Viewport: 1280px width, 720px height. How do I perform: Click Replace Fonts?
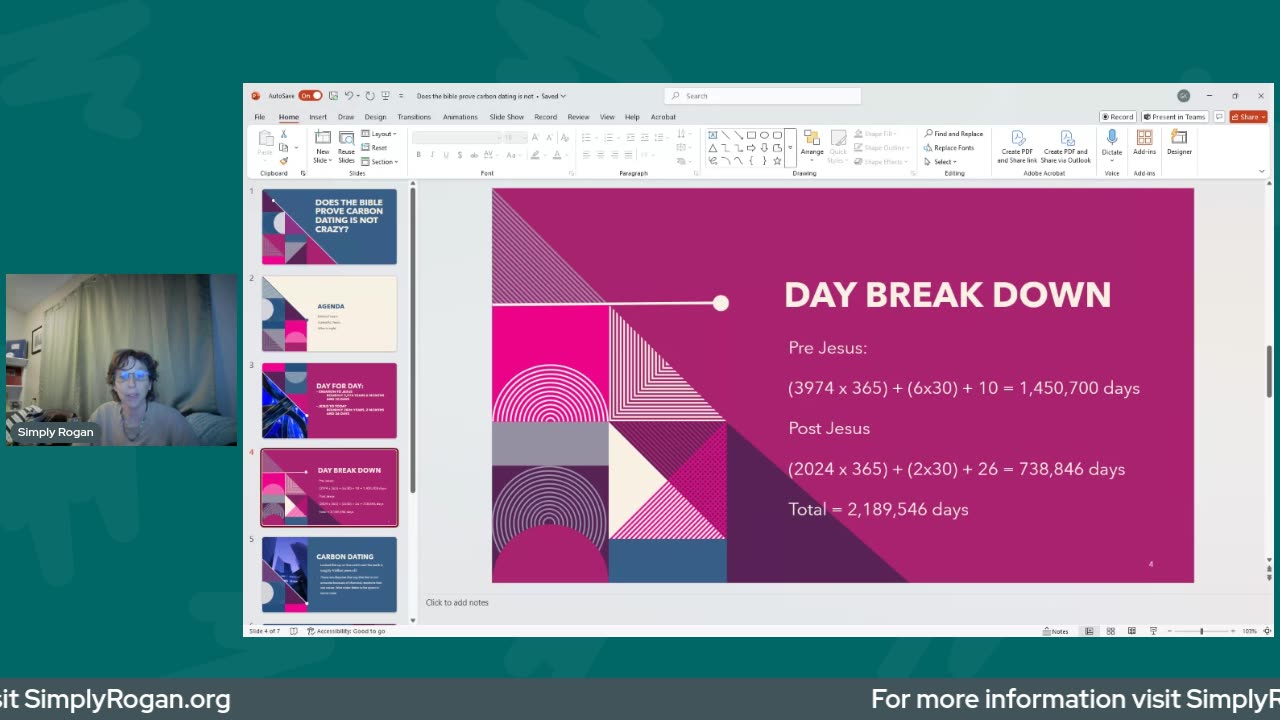tap(949, 148)
